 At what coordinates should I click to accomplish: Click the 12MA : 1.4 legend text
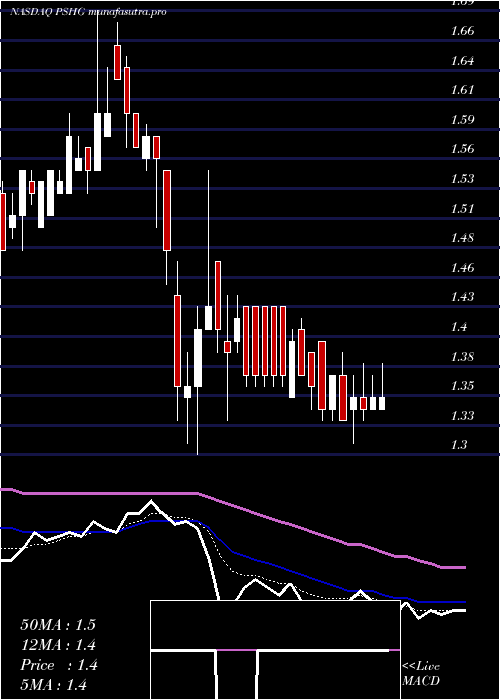point(58,645)
